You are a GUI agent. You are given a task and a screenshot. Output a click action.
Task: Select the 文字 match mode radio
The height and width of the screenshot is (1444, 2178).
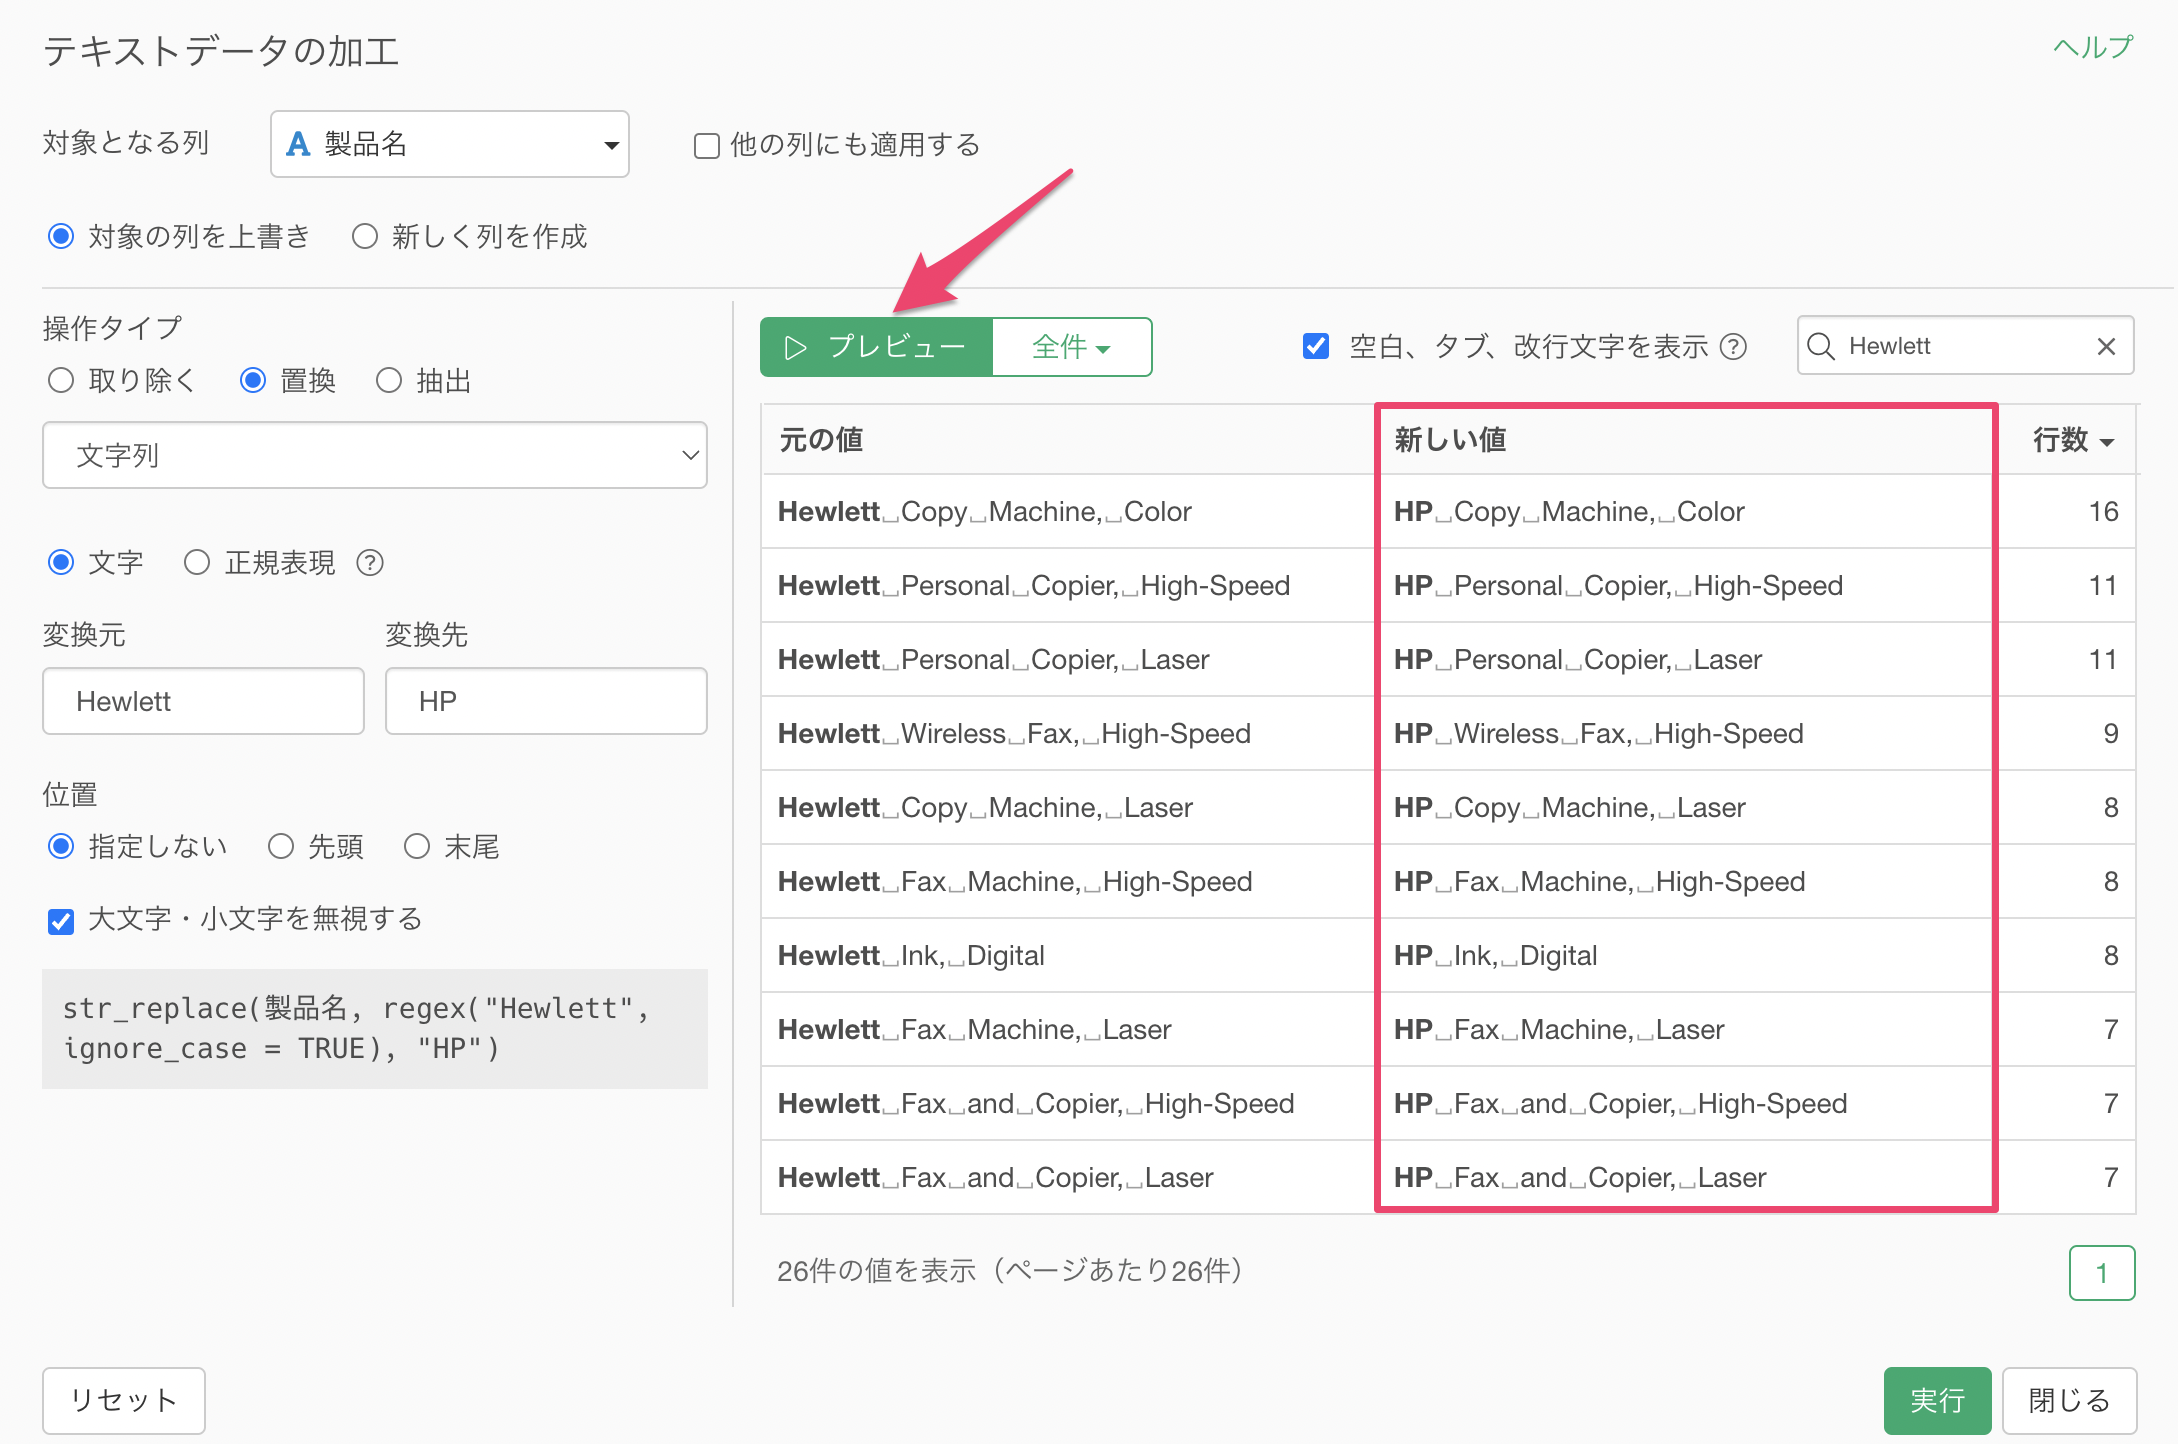[x=61, y=562]
